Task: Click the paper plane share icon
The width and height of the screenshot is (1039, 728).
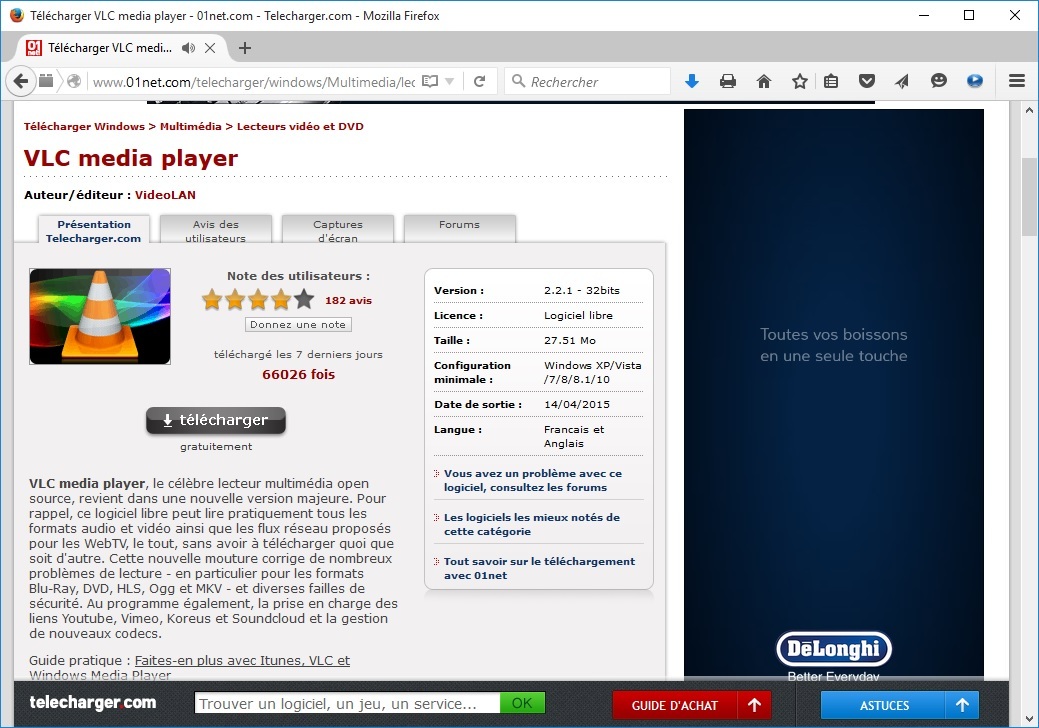Action: 902,81
